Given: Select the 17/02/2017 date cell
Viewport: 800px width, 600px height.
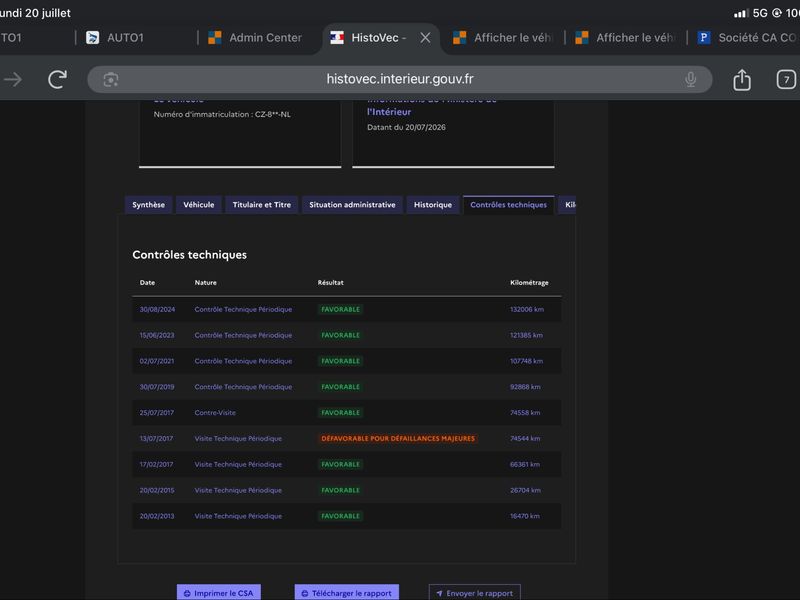Looking at the screenshot, I should point(156,464).
